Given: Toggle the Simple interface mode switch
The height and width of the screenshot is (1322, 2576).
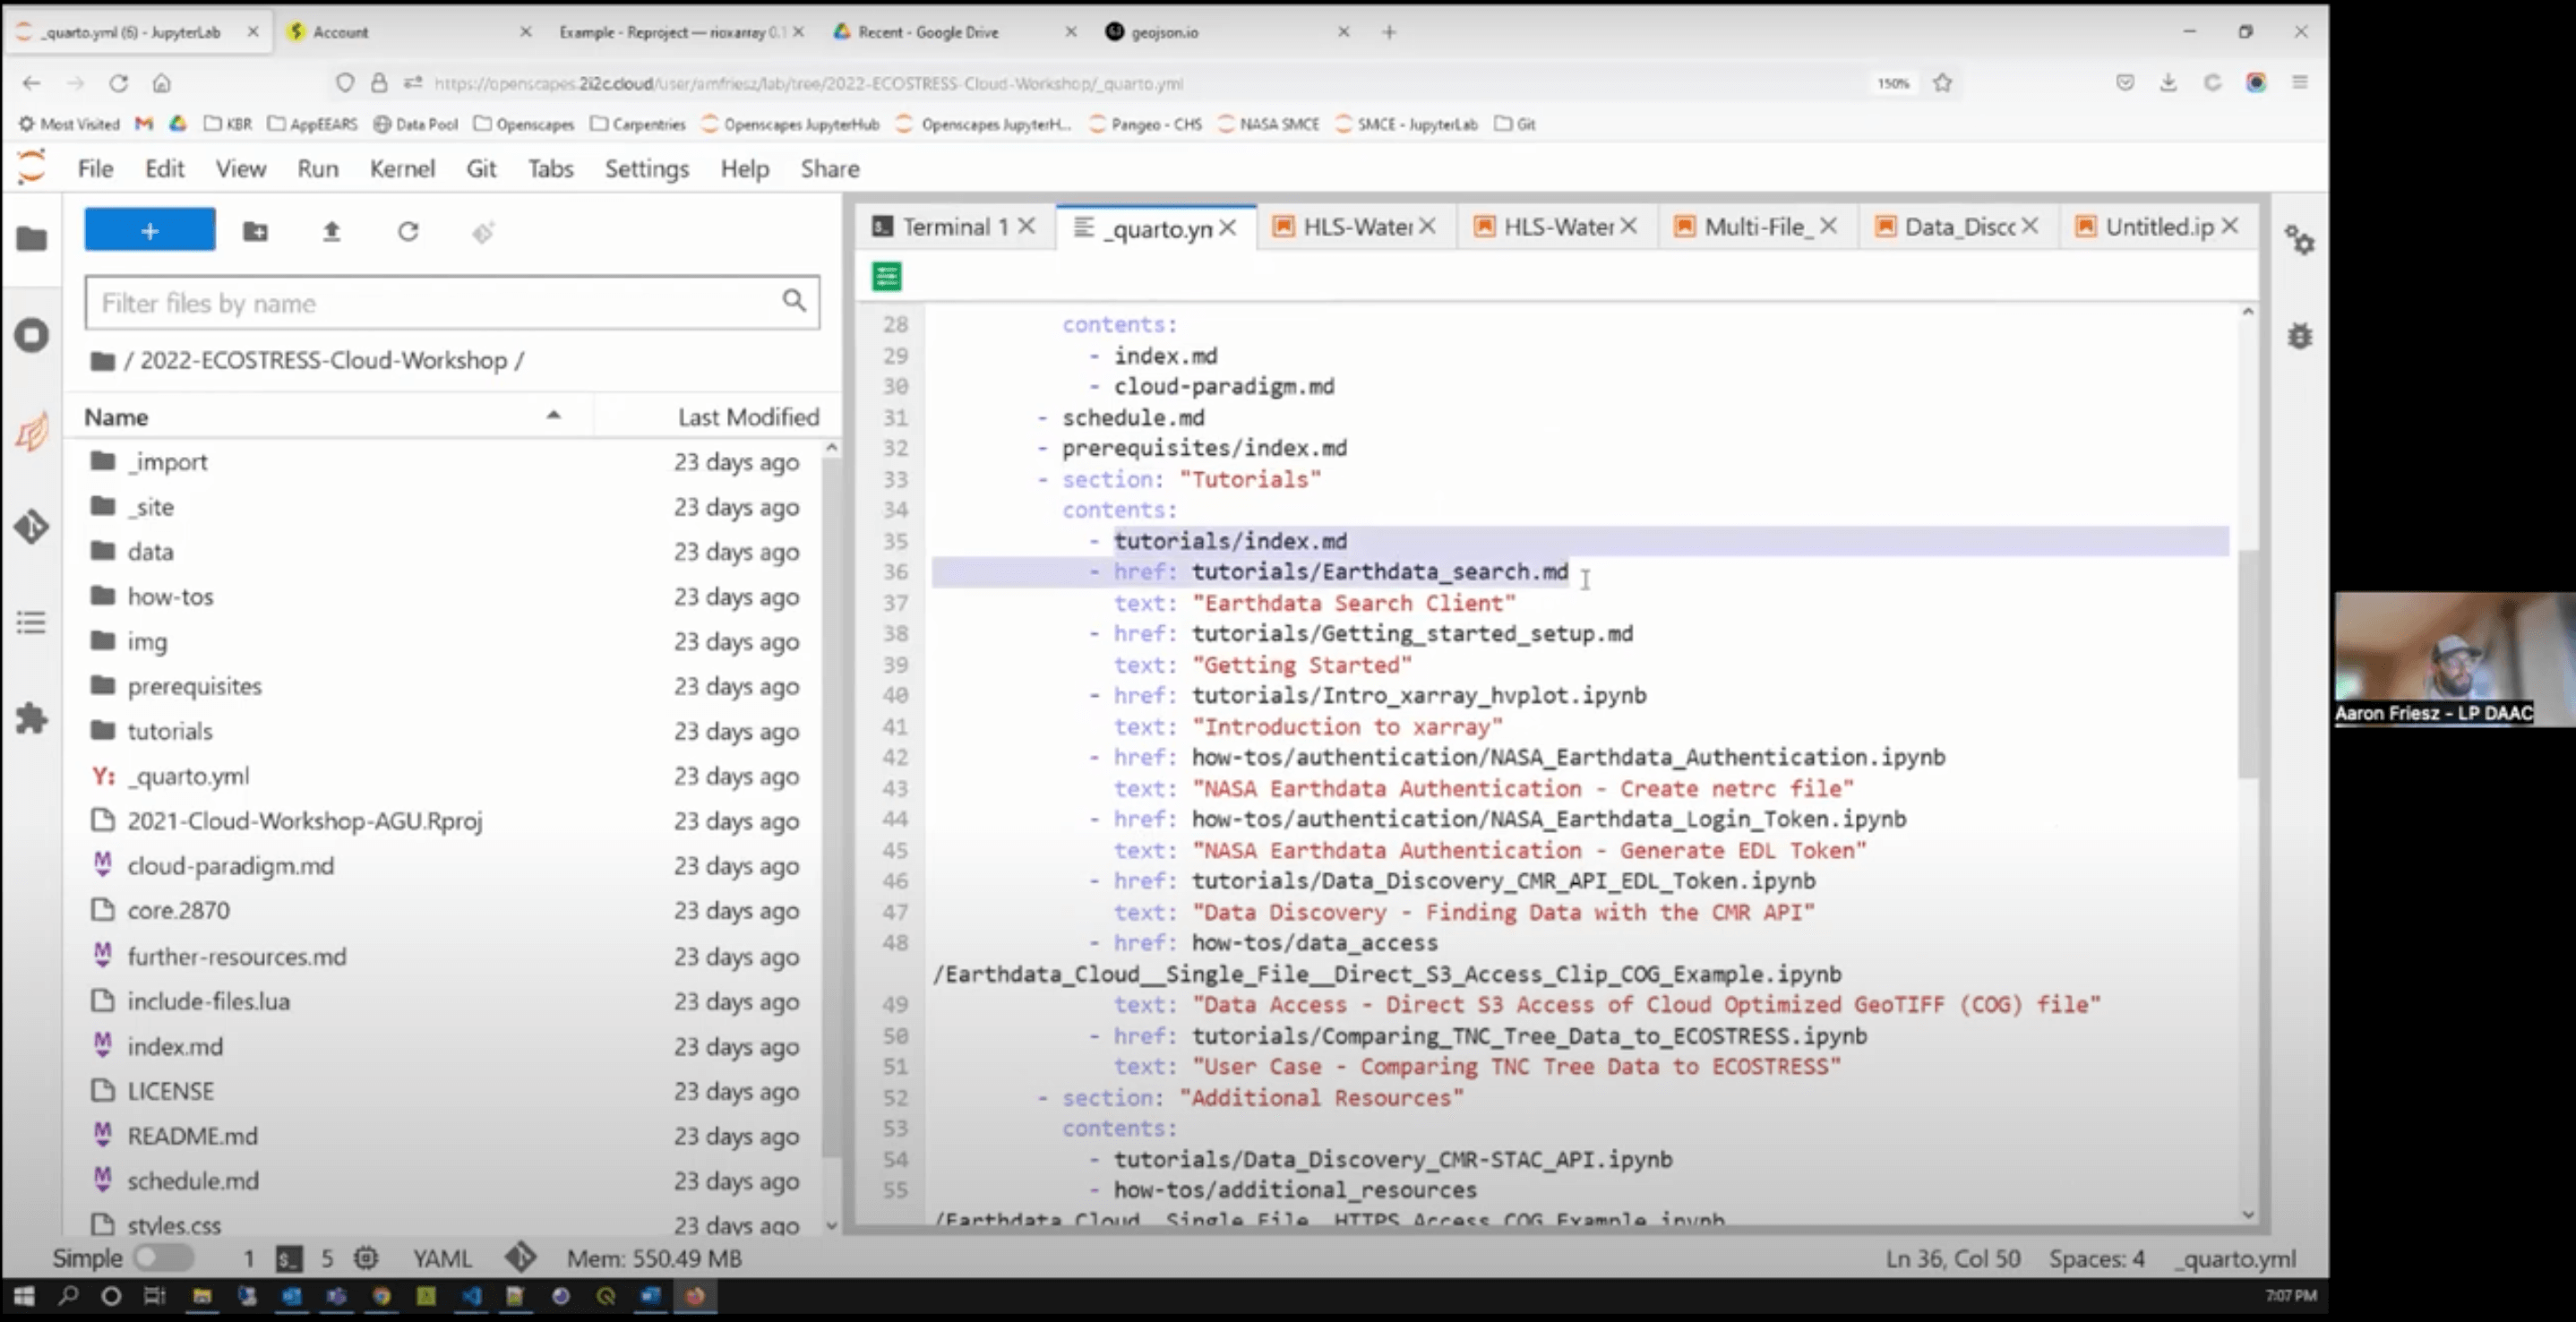Looking at the screenshot, I should click(153, 1257).
